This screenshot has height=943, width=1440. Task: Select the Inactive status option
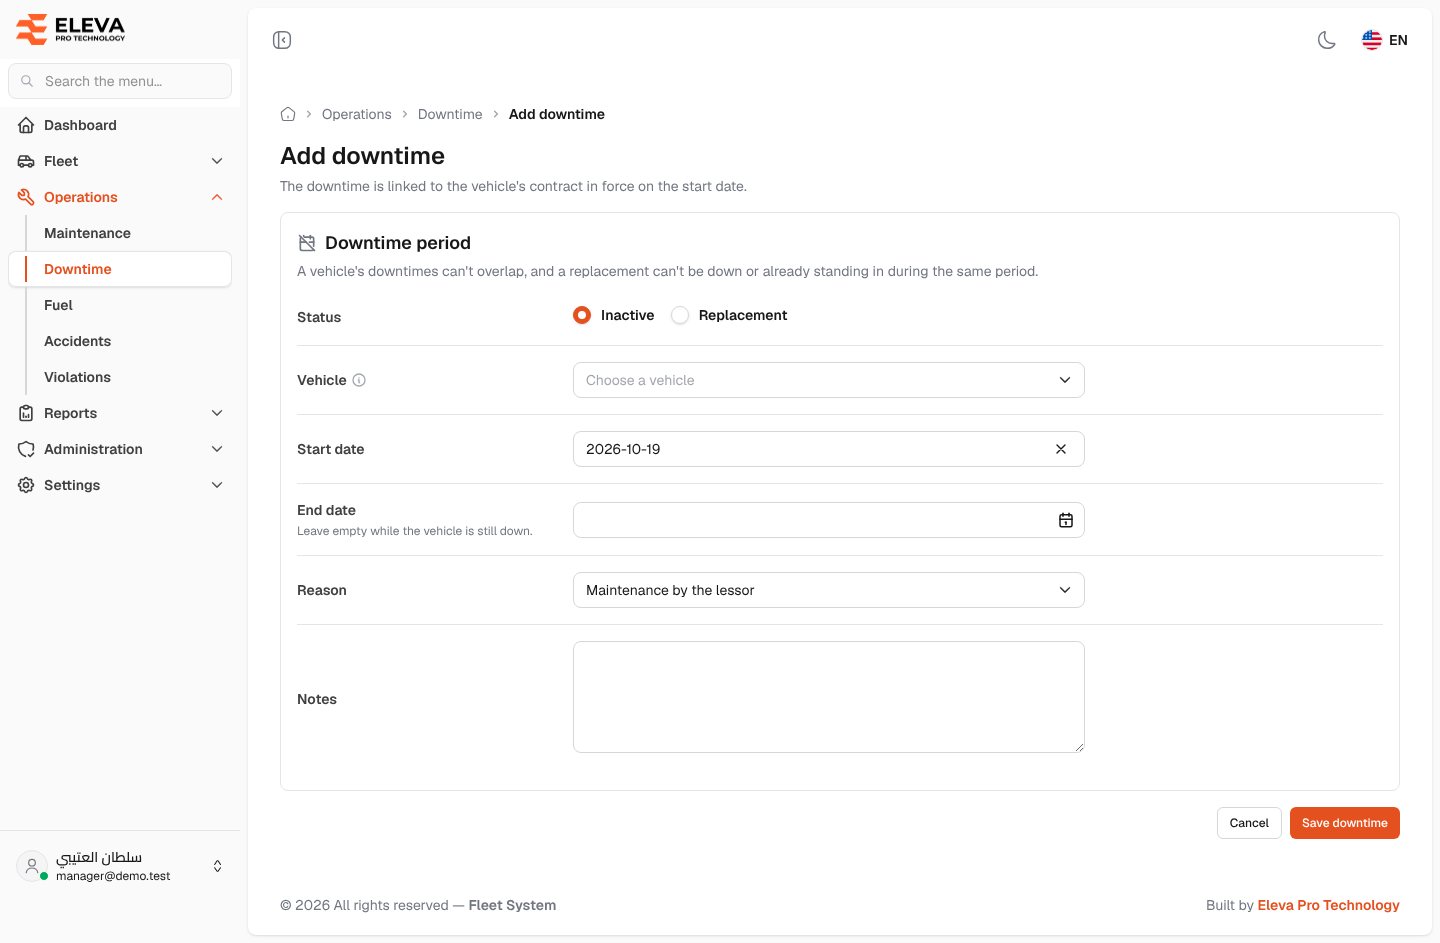(x=582, y=315)
